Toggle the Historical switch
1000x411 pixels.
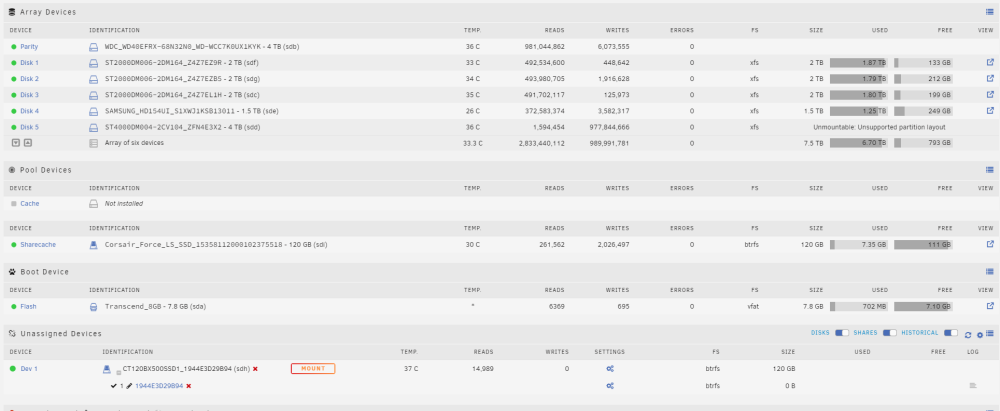click(x=951, y=333)
